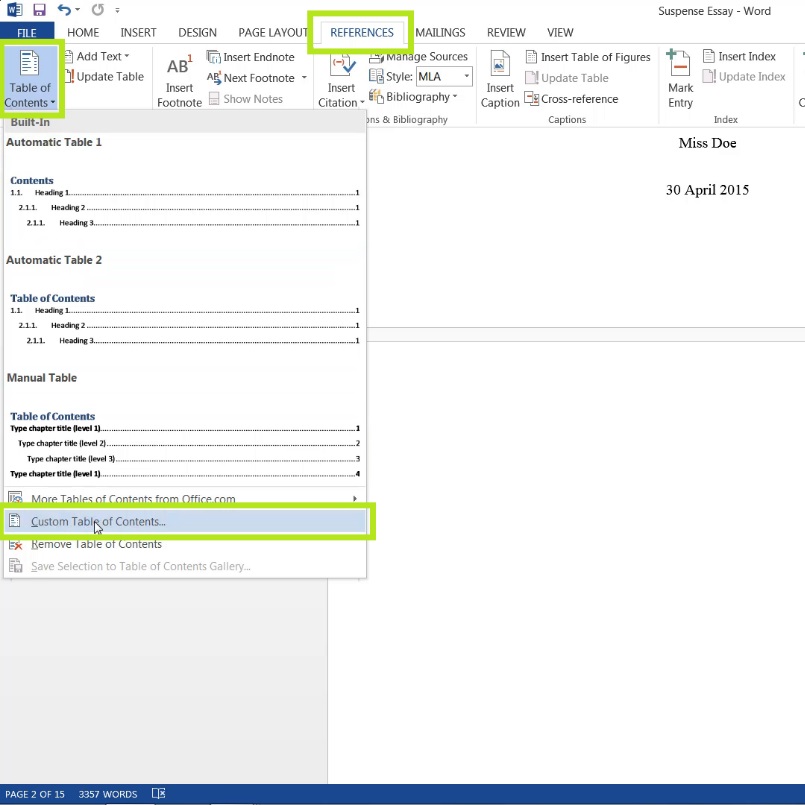The width and height of the screenshot is (805, 805).
Task: Switch to the DESIGN tab
Action: (x=197, y=33)
